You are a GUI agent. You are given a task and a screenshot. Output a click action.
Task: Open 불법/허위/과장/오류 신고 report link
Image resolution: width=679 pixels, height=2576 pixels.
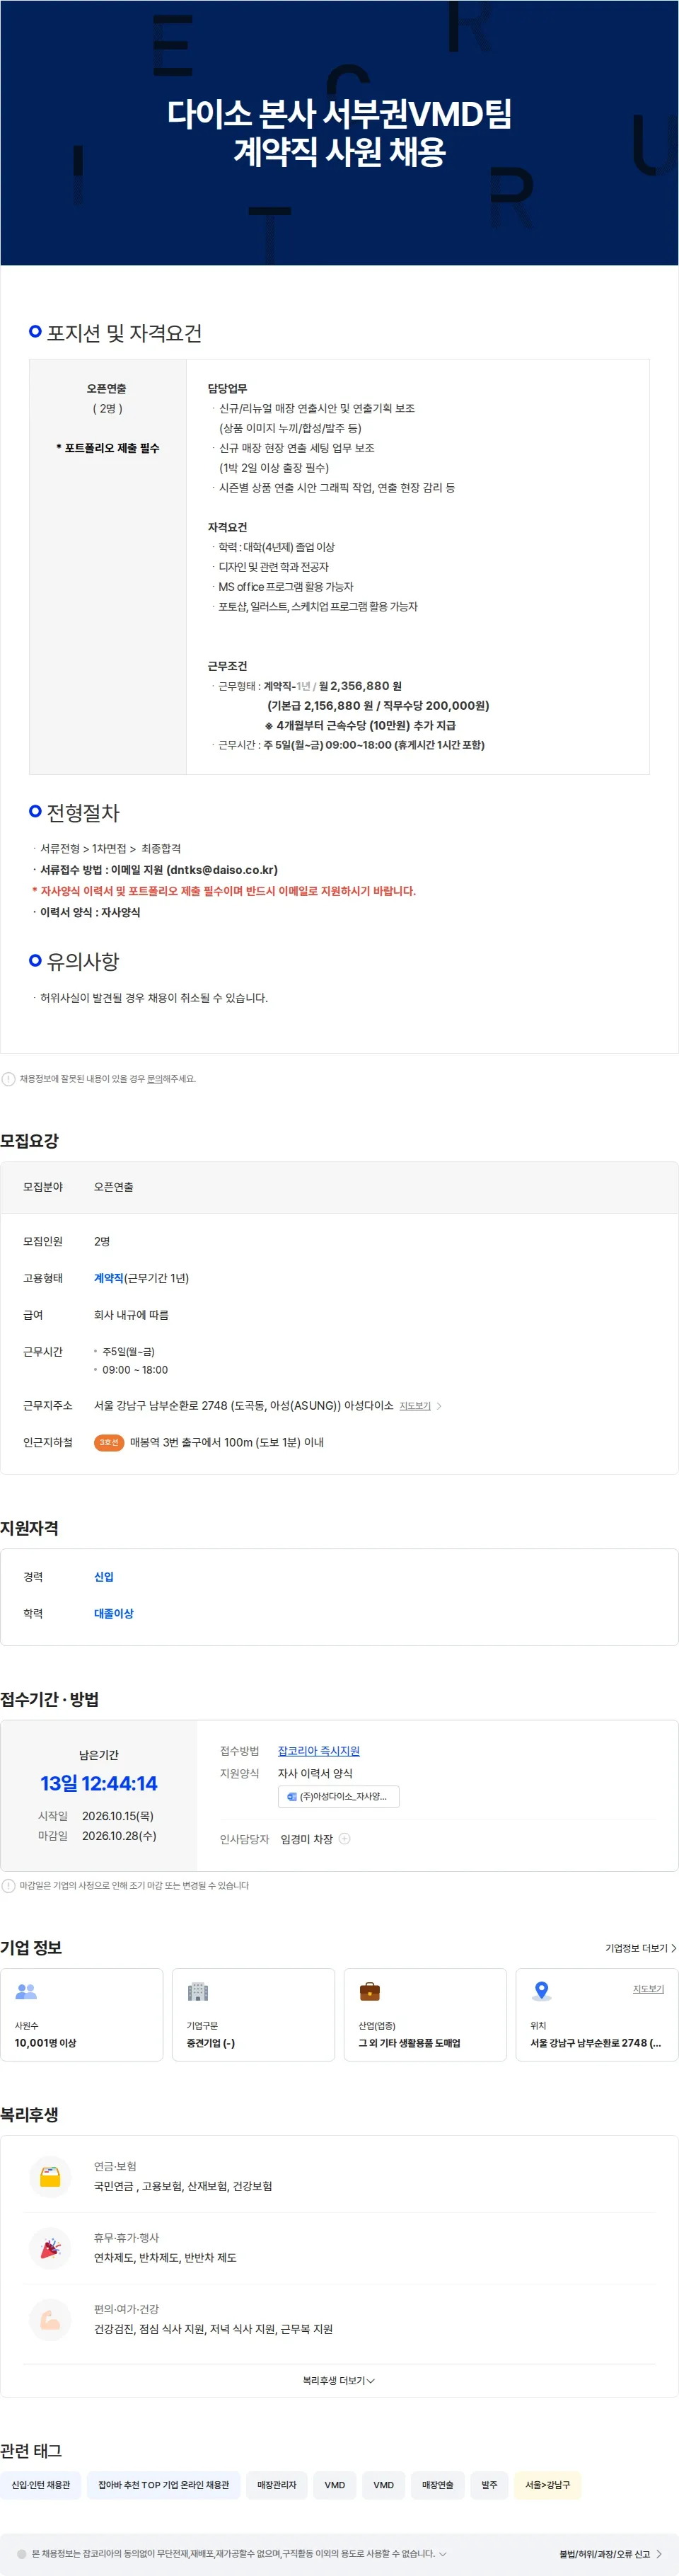[611, 2553]
